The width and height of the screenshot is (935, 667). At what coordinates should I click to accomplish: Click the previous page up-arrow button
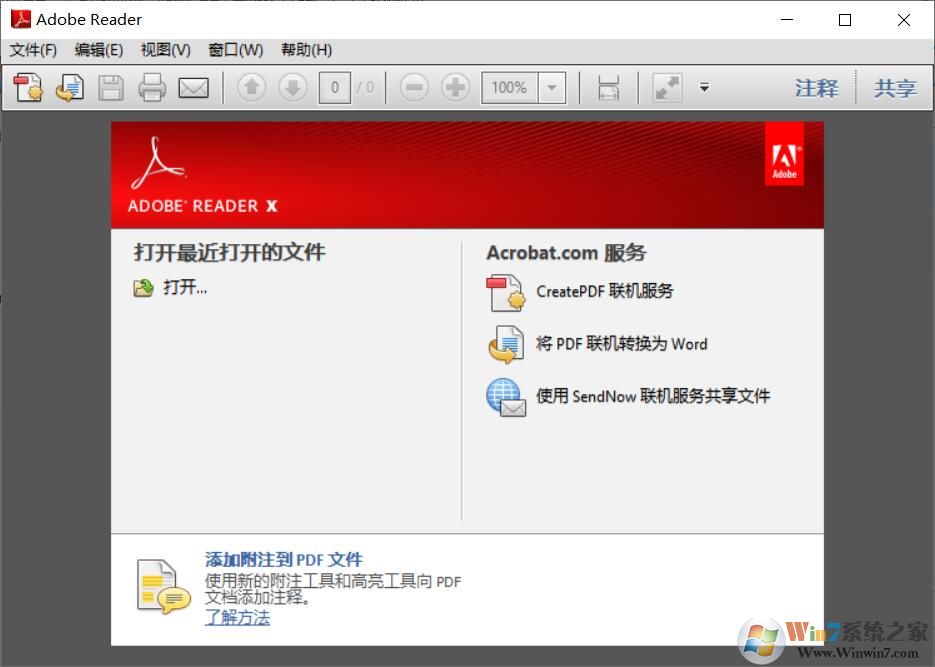coord(250,88)
